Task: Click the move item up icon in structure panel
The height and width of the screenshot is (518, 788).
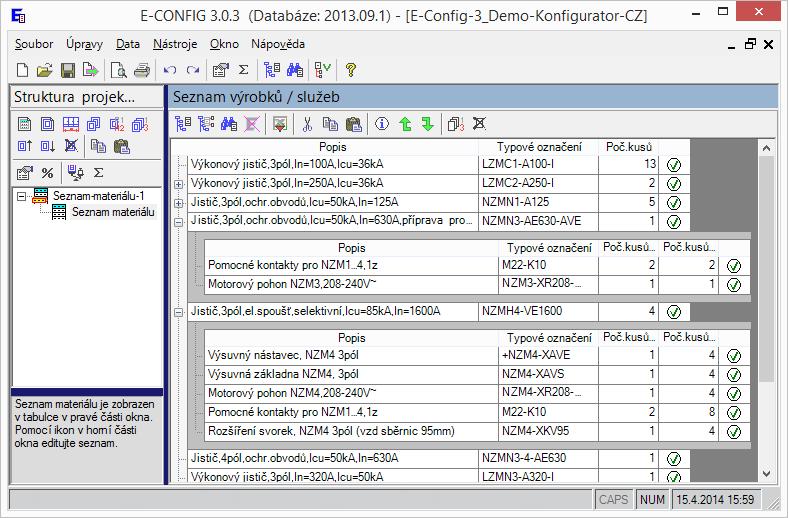Action: click(25, 146)
